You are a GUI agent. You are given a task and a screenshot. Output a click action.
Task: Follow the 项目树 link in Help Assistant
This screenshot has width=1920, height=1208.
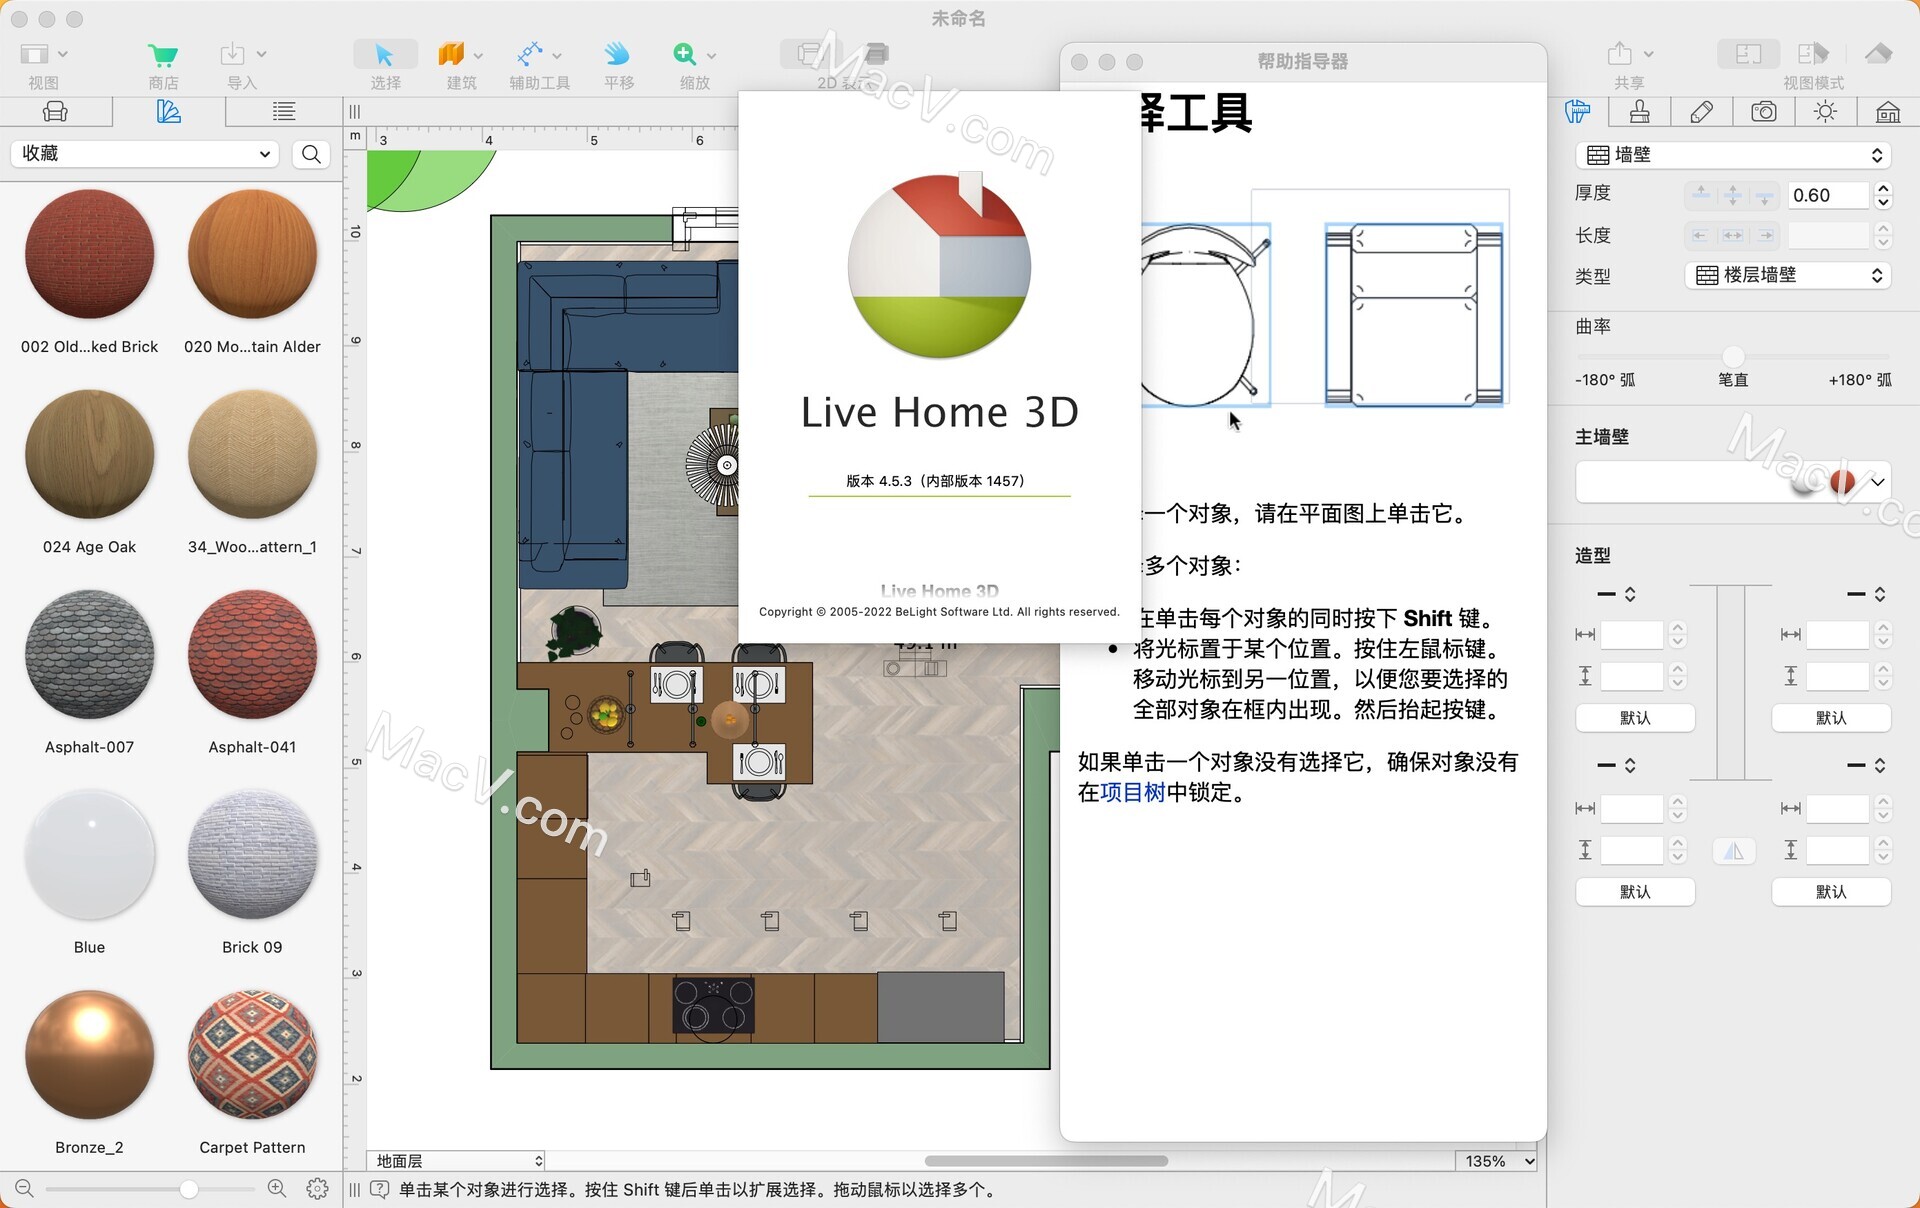coord(1133,793)
